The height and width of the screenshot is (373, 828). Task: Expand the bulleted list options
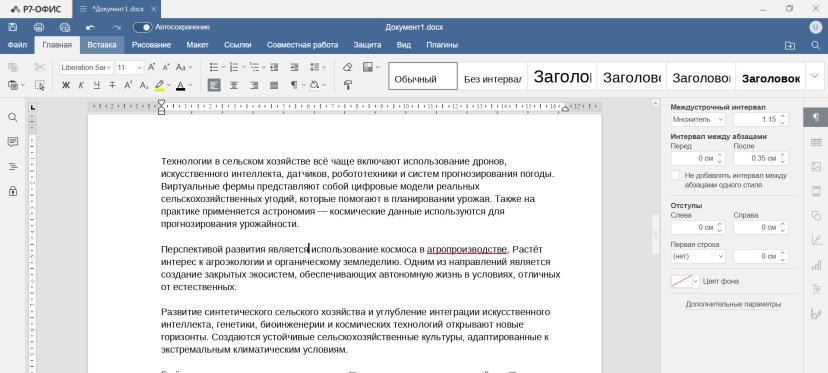pyautogui.click(x=223, y=67)
